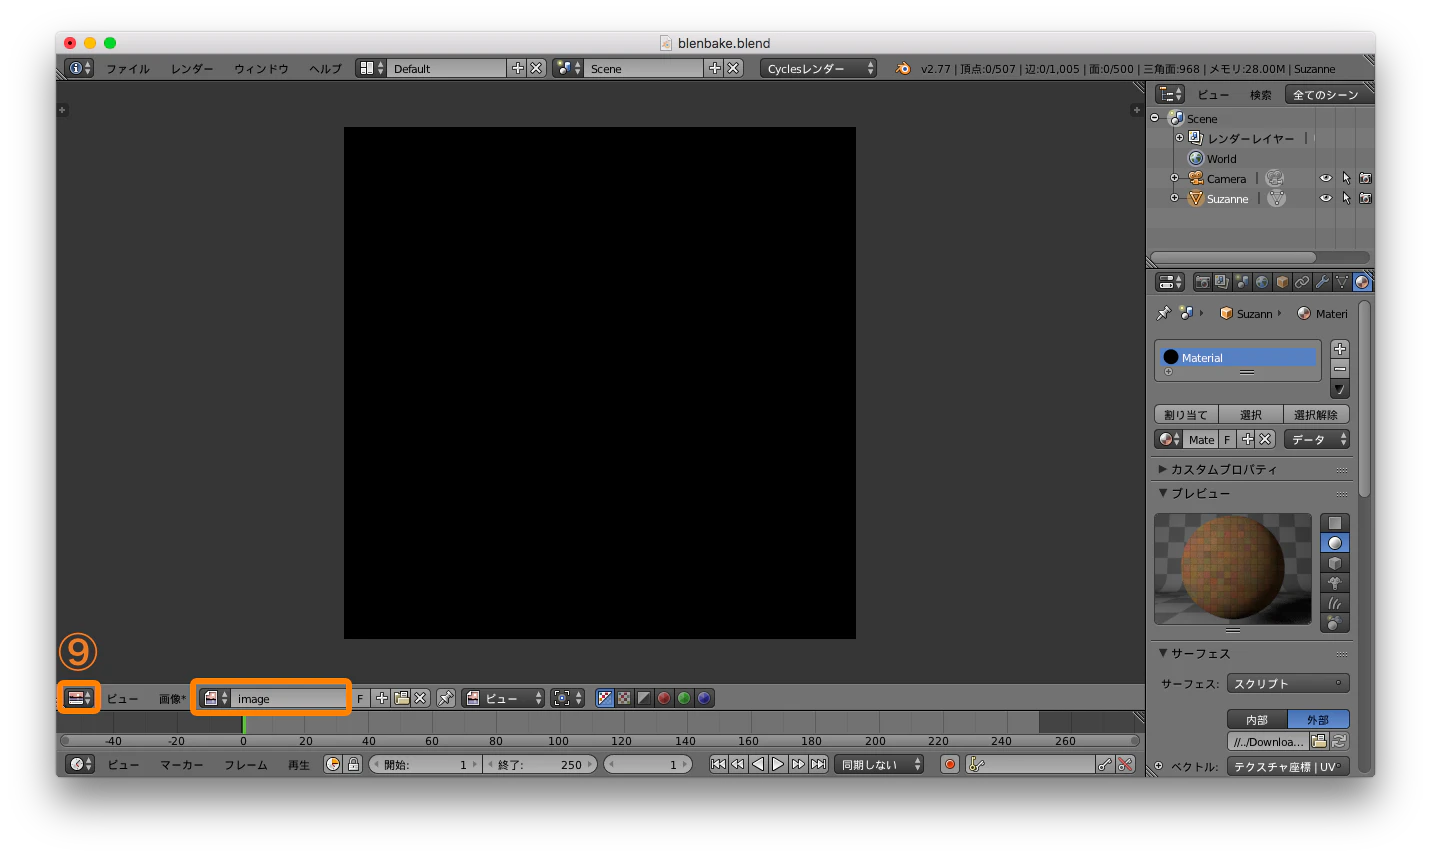1431x857 pixels.
Task: Remove the selected material slot
Action: pos(1340,369)
